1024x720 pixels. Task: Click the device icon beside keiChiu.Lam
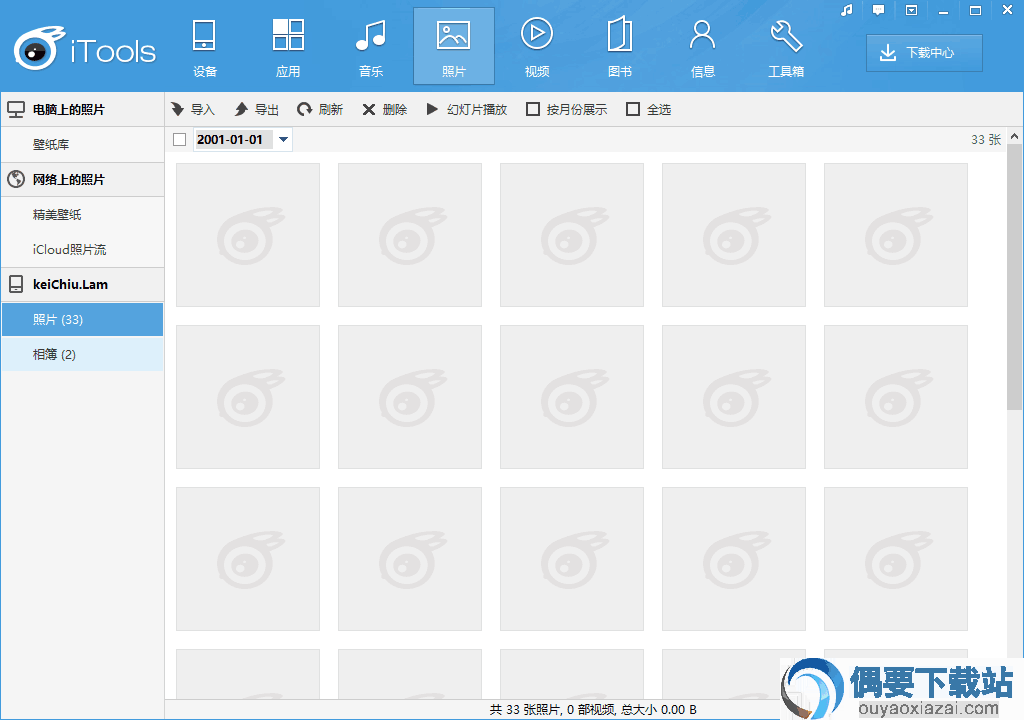tap(16, 284)
